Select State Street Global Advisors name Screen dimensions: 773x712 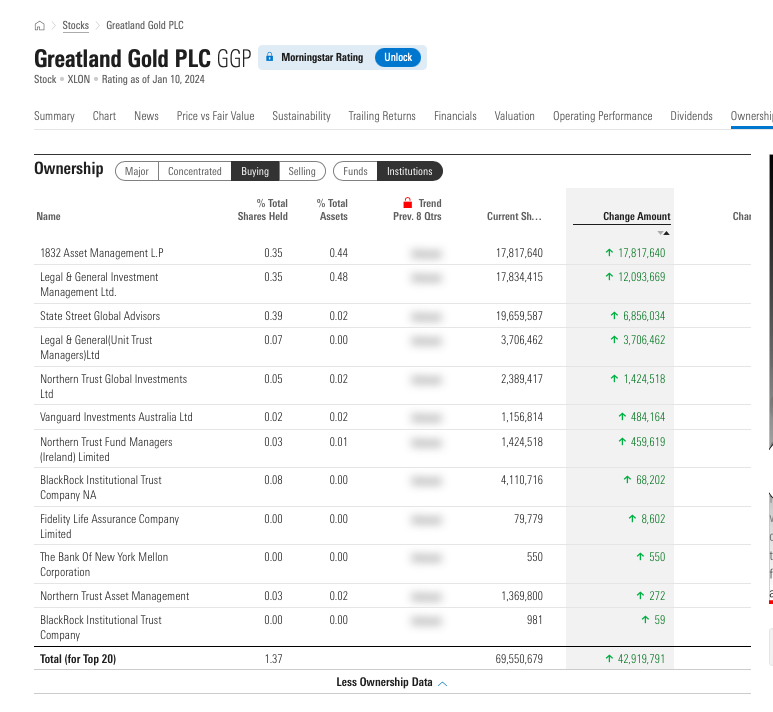tap(100, 316)
